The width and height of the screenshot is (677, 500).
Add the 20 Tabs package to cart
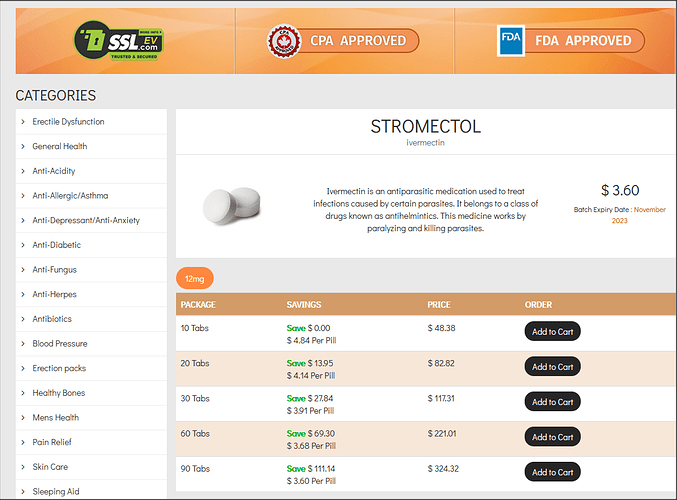(x=552, y=367)
